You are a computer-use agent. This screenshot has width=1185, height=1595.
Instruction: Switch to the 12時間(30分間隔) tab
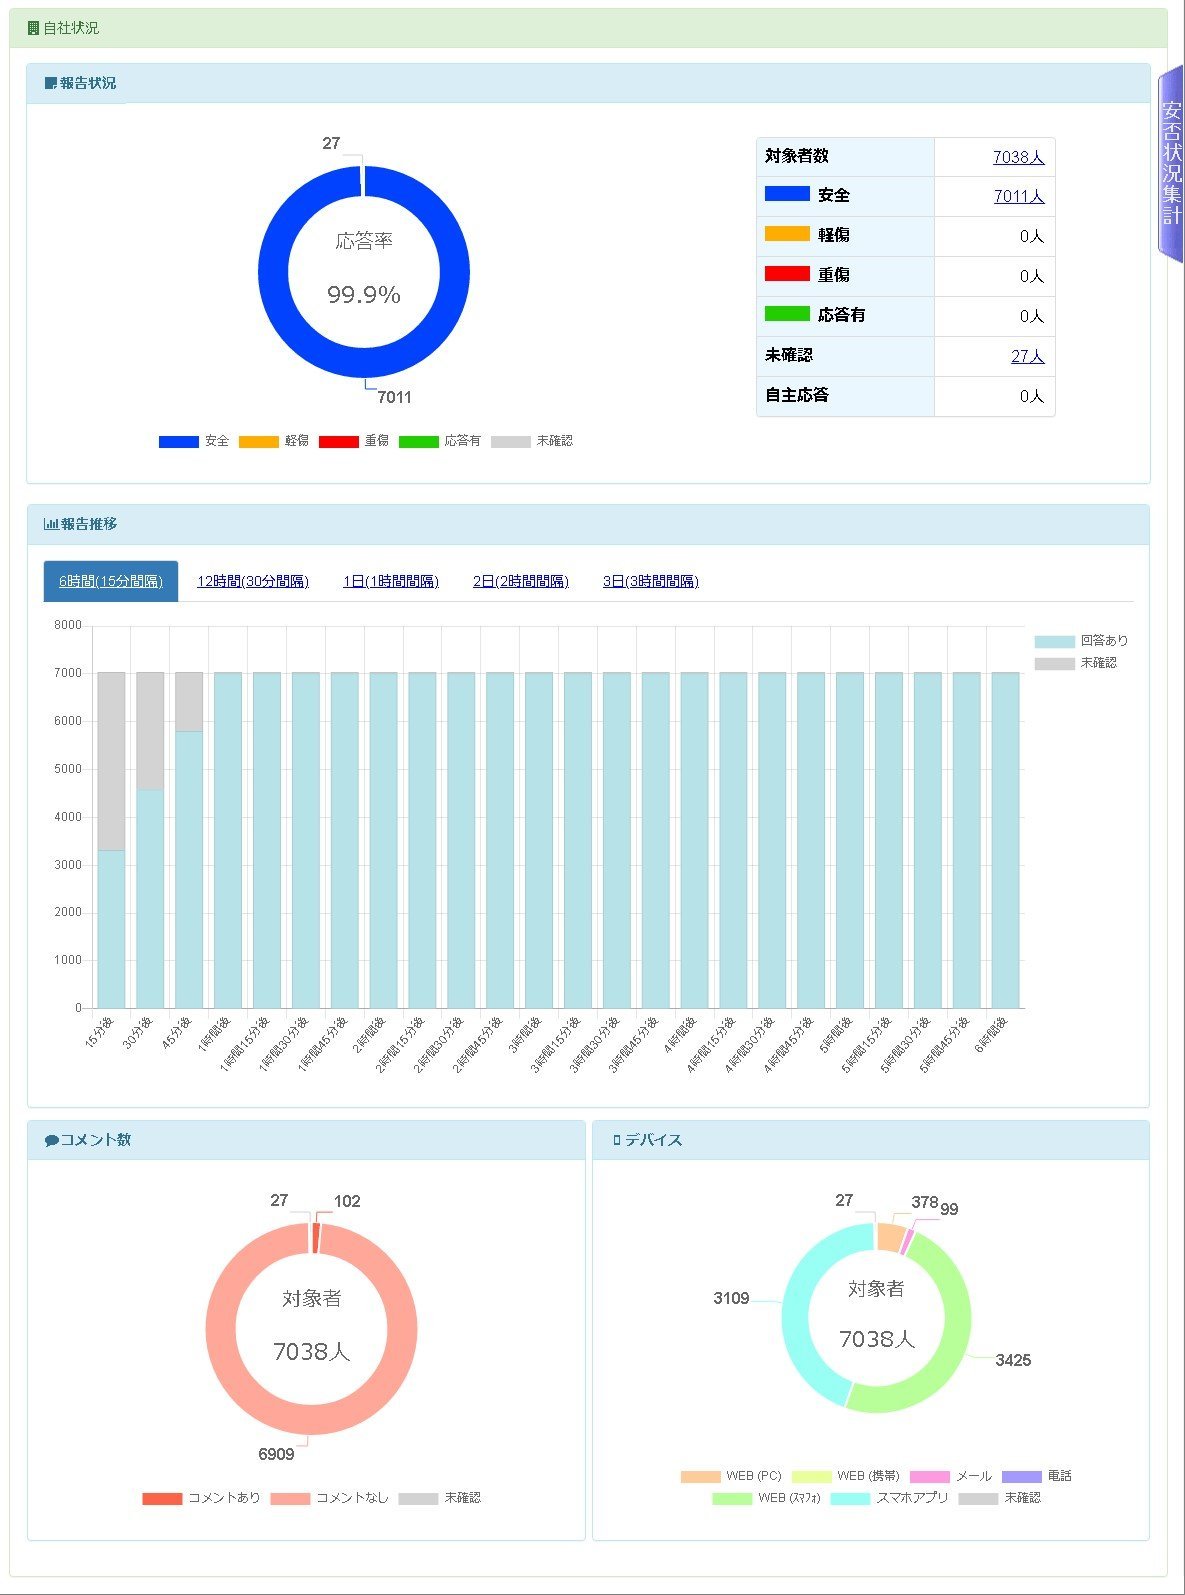point(253,581)
